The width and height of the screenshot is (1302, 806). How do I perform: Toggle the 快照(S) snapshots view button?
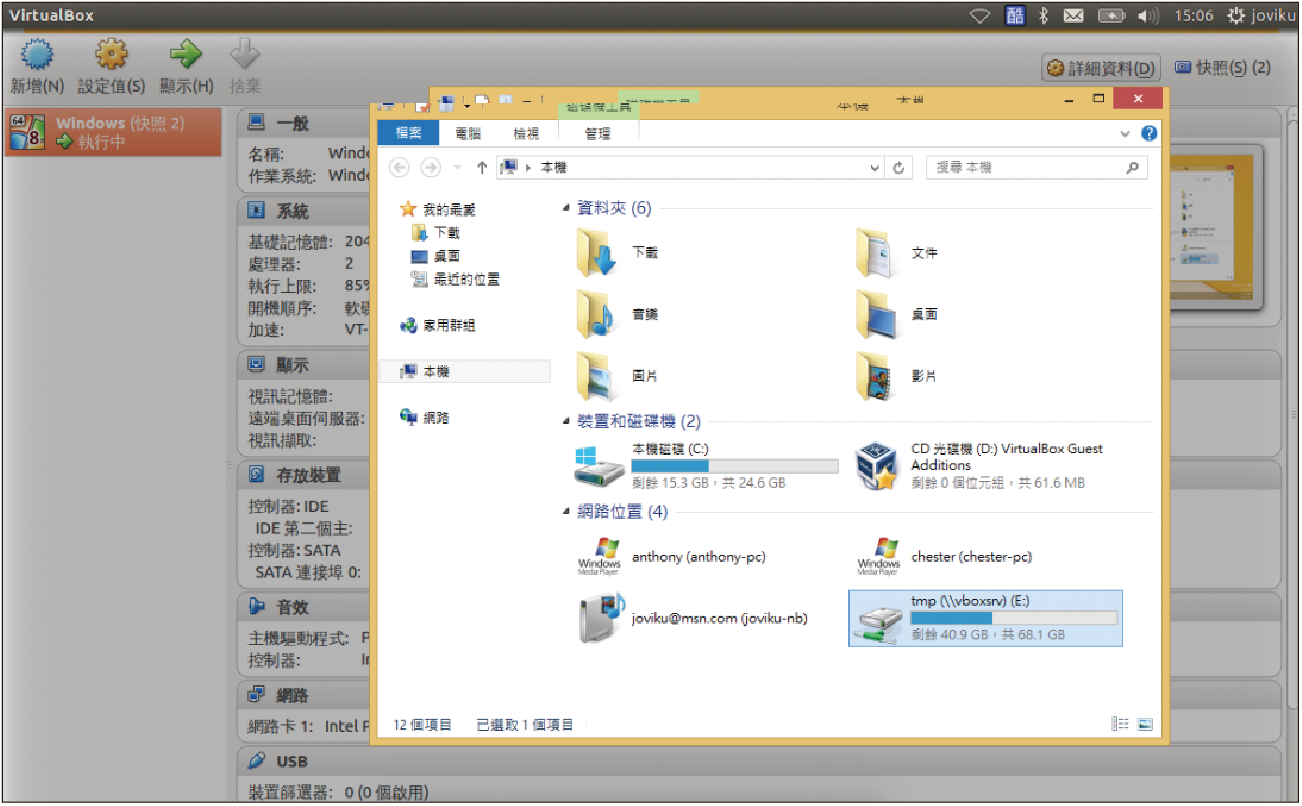click(1222, 68)
